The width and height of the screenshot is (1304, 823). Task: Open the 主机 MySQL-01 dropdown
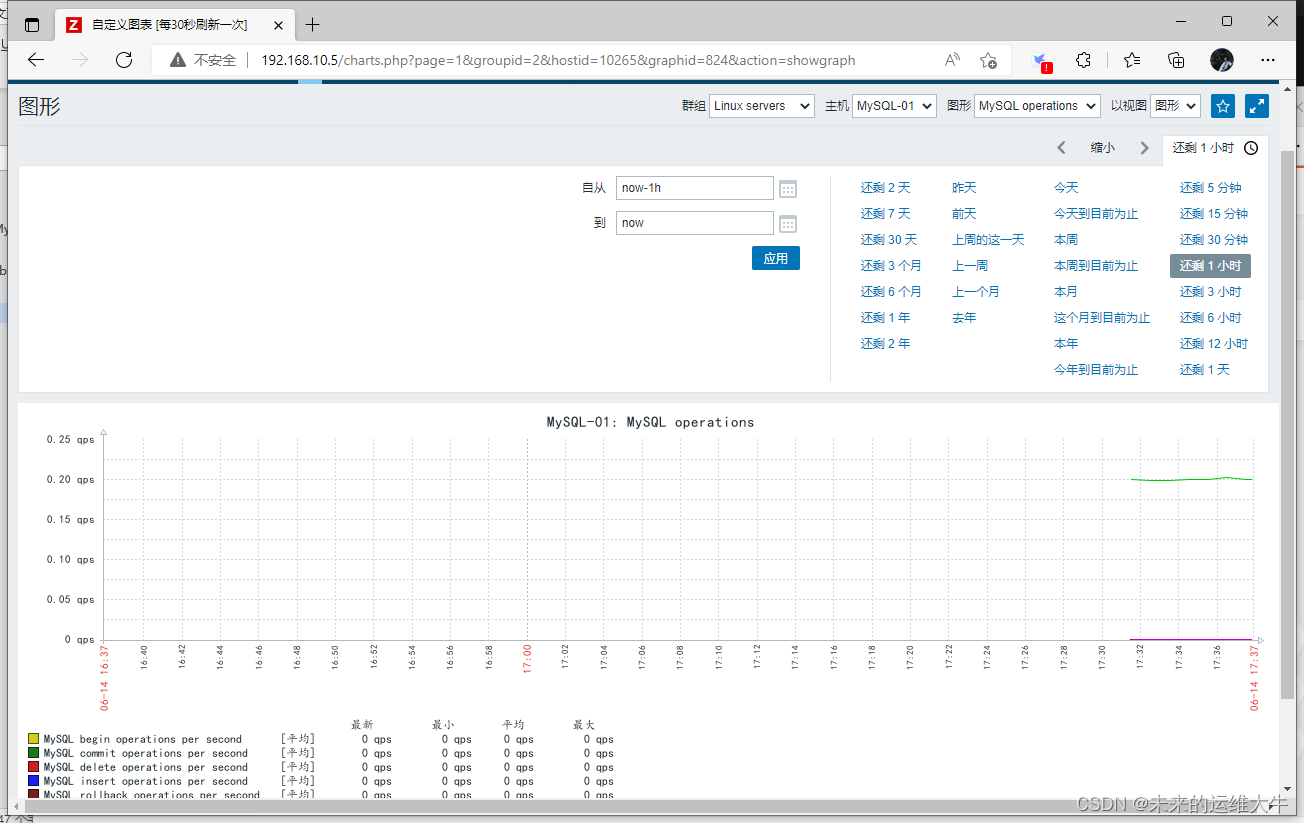coord(893,105)
